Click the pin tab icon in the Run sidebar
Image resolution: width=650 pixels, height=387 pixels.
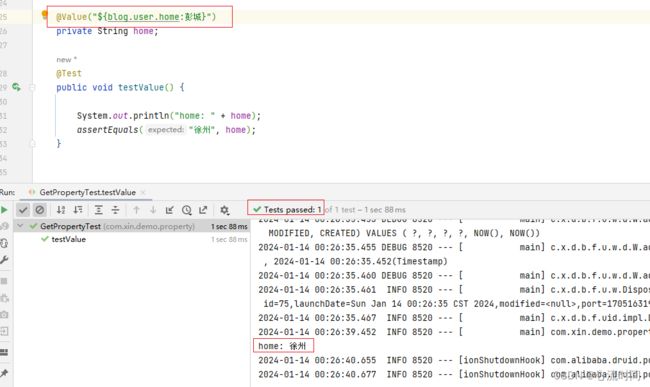point(4,374)
